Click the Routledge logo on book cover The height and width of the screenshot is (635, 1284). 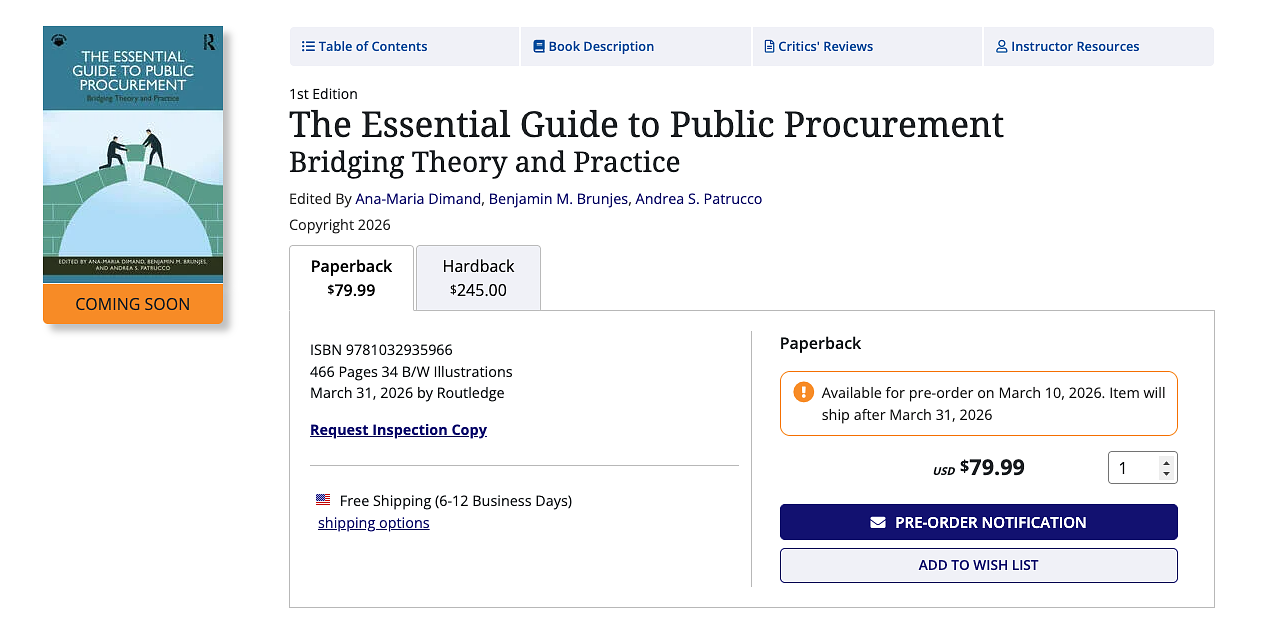coord(209,42)
